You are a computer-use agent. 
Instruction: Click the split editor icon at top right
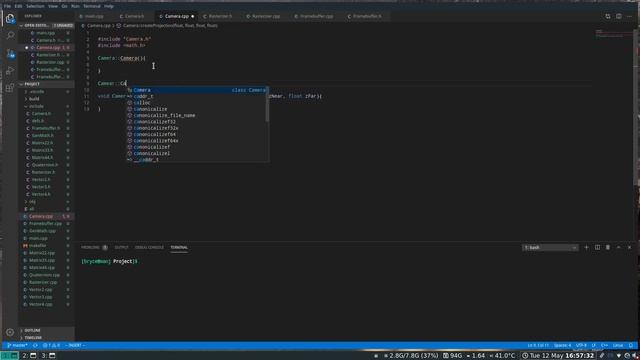[x=619, y=16]
